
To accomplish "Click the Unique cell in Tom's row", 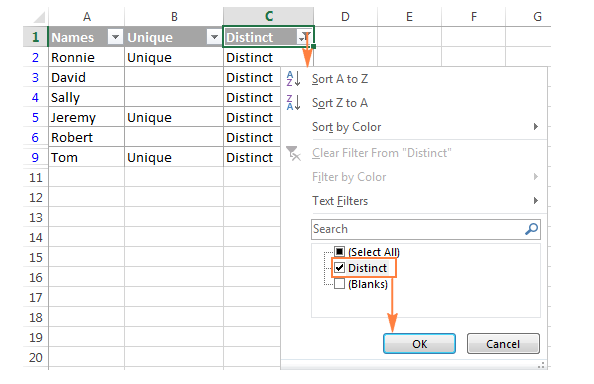I will [174, 157].
